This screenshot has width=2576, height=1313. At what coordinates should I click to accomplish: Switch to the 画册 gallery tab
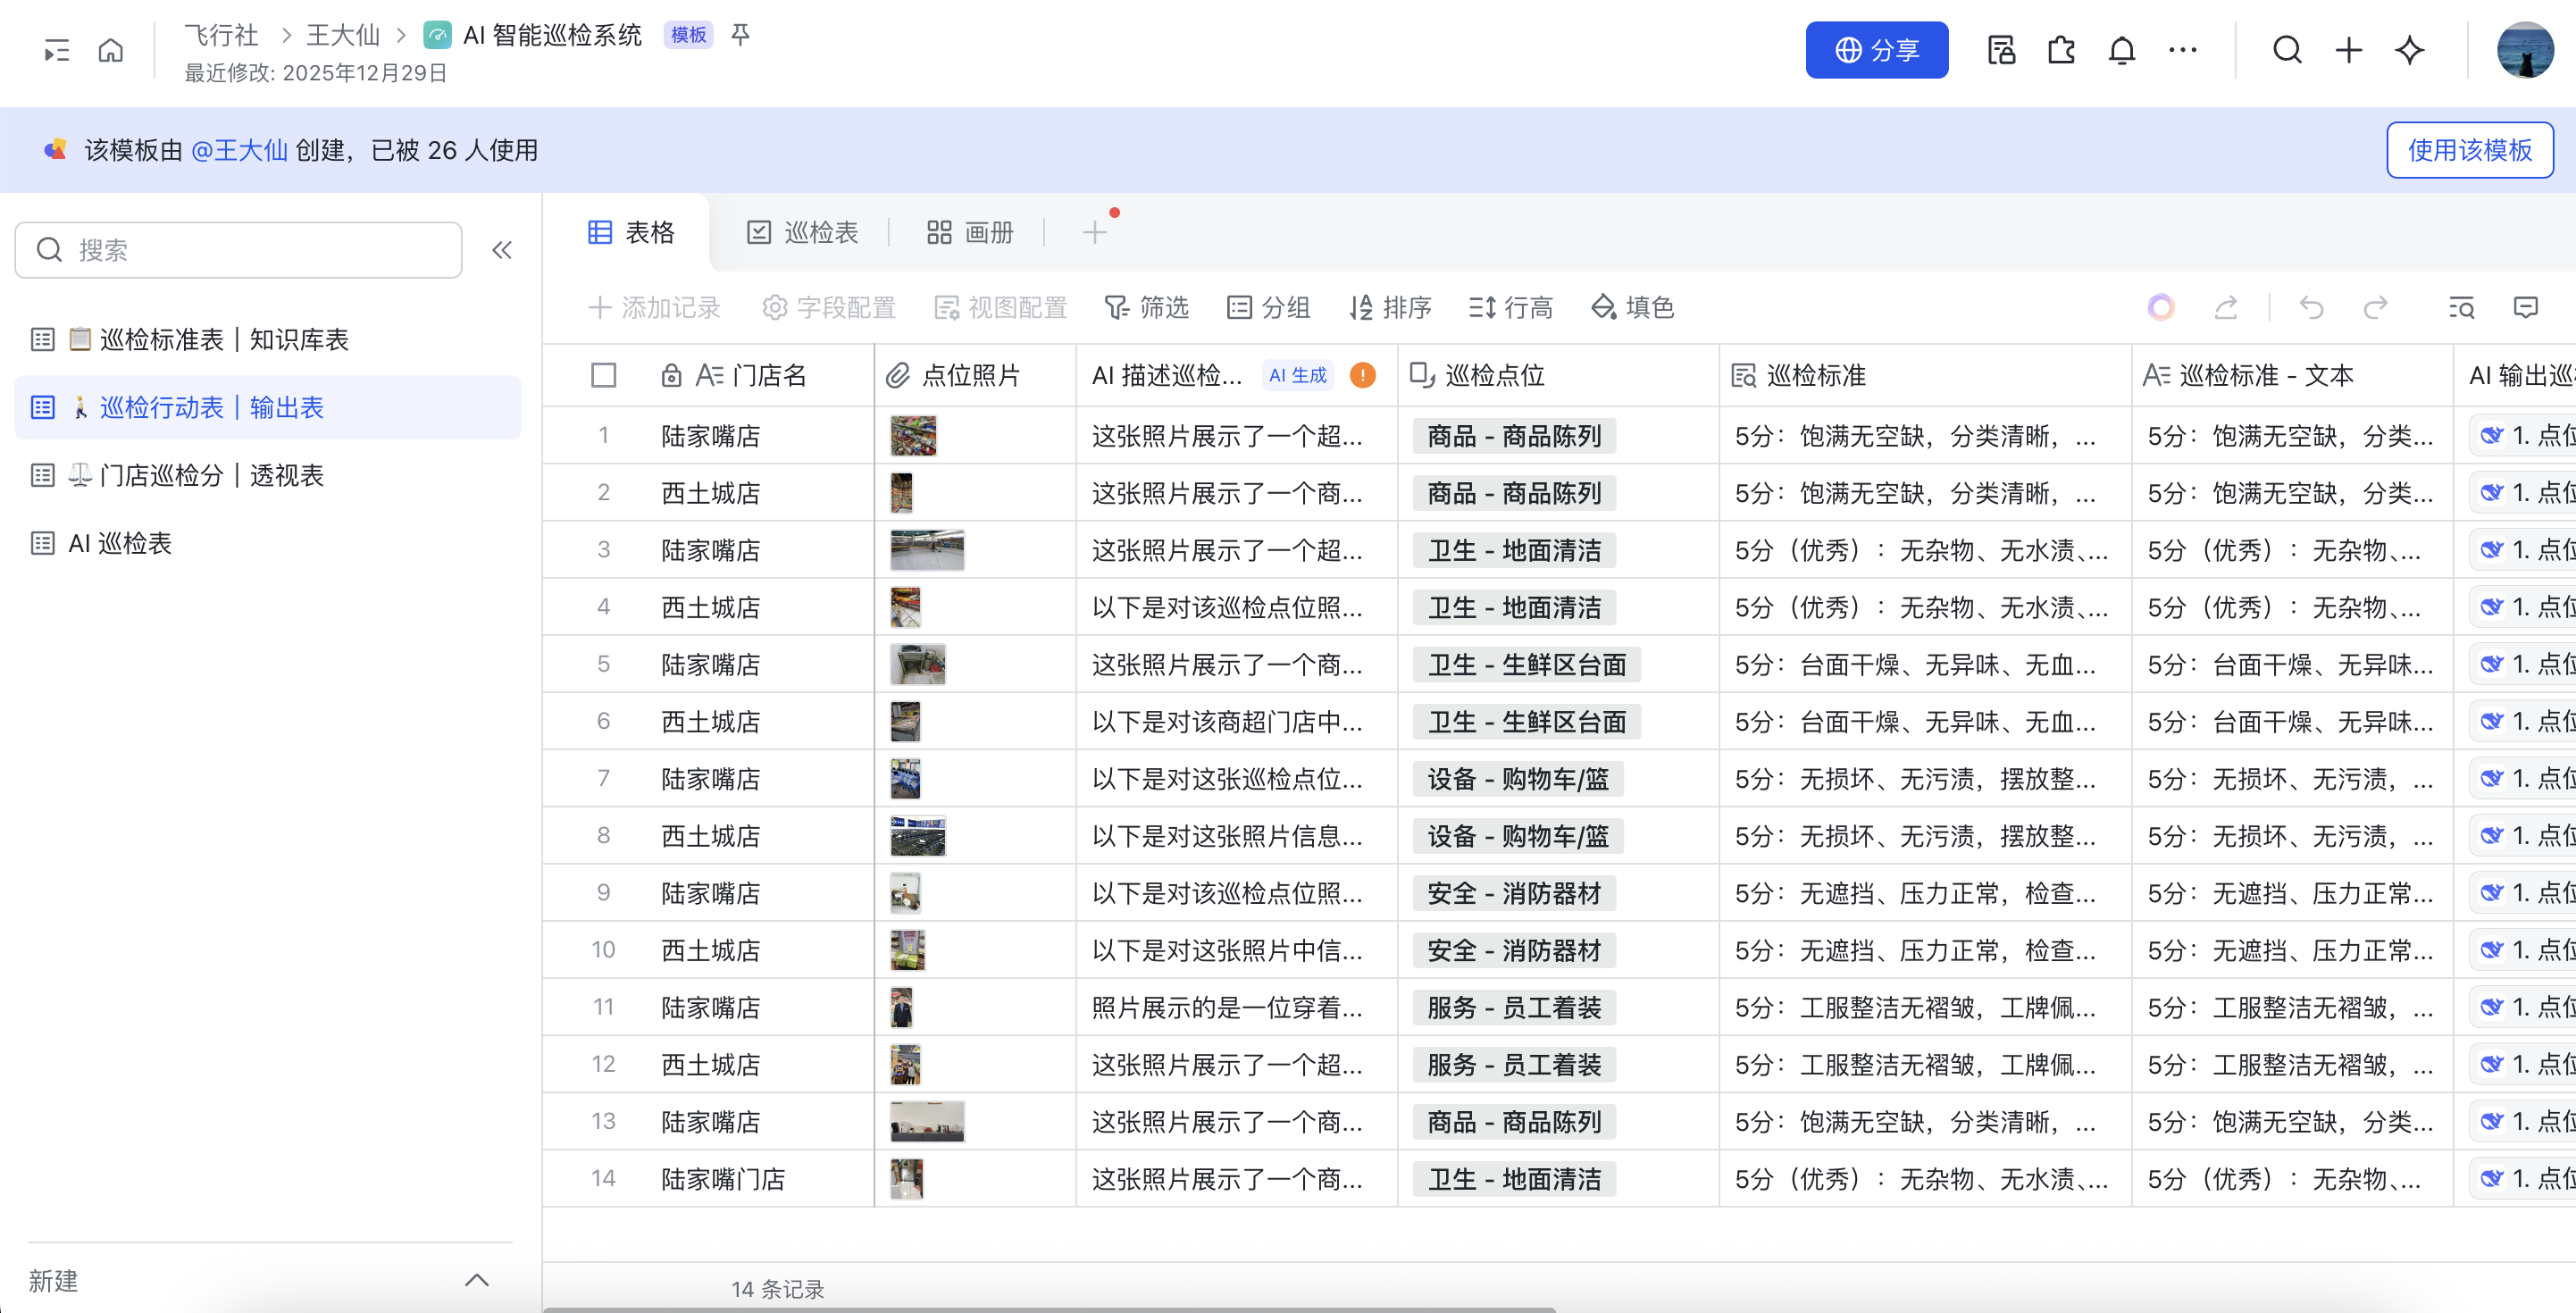969,233
